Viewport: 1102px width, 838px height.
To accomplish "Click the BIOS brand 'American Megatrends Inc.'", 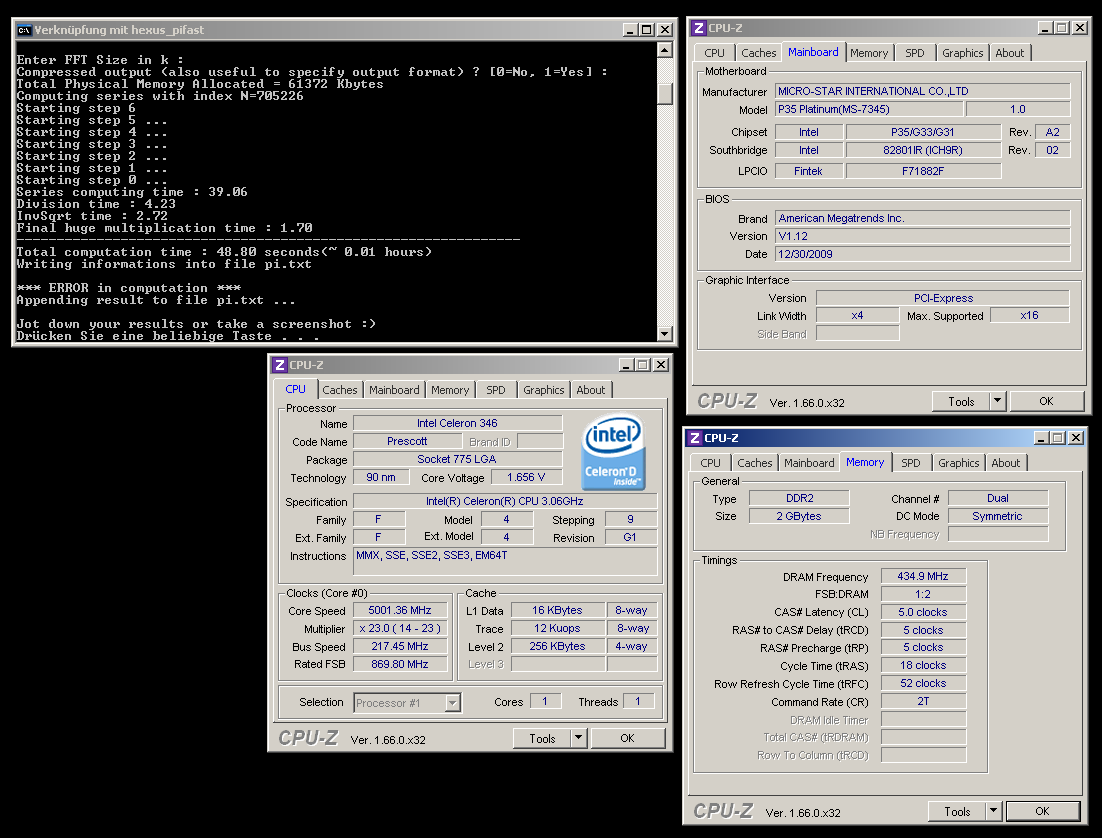I will [923, 219].
